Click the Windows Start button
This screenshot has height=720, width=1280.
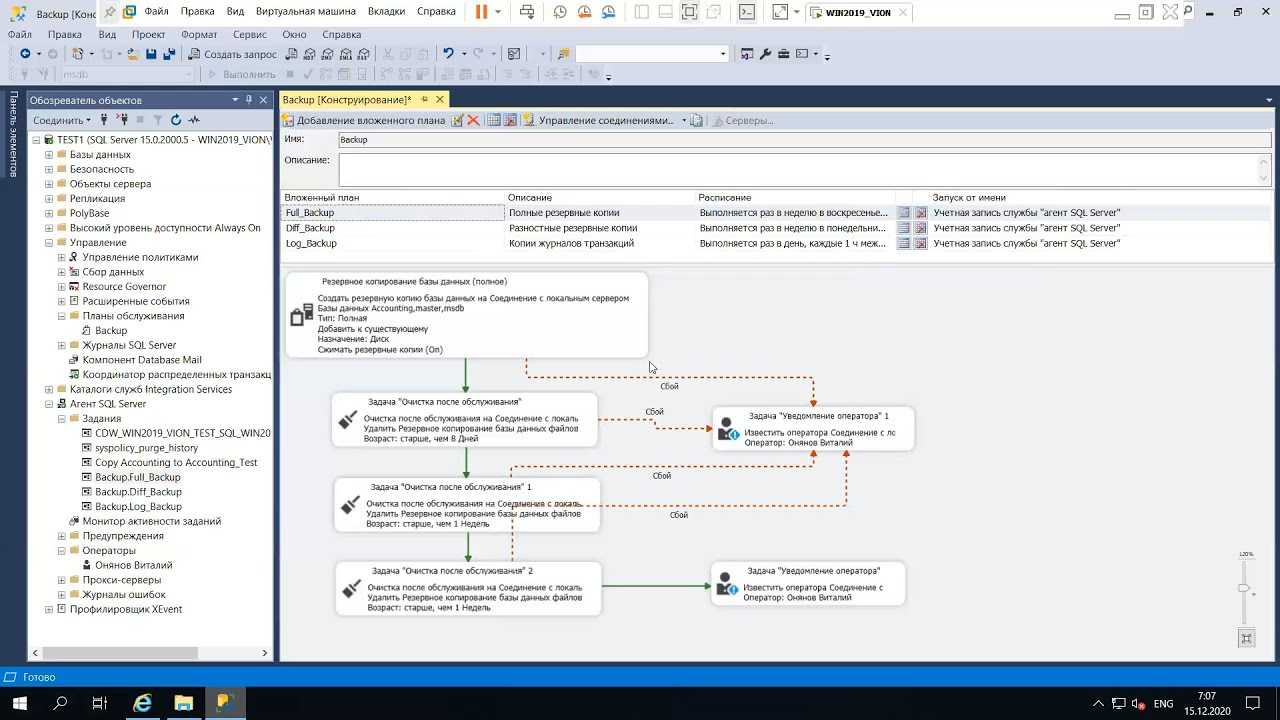click(19, 703)
